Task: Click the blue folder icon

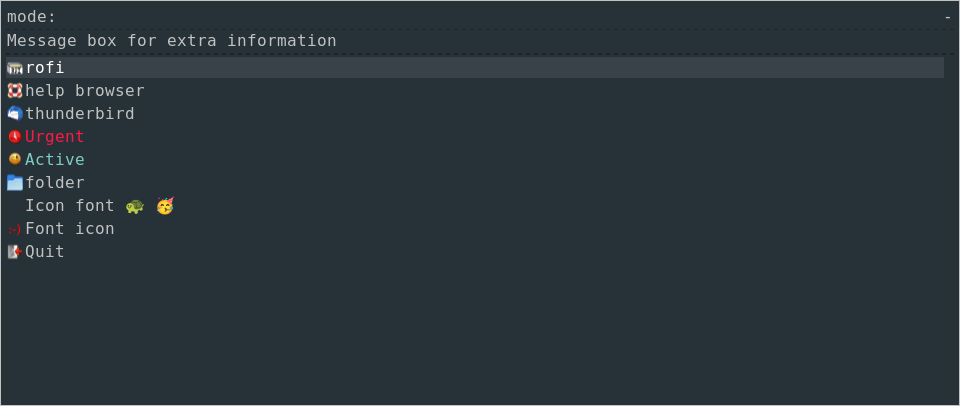Action: pos(15,182)
